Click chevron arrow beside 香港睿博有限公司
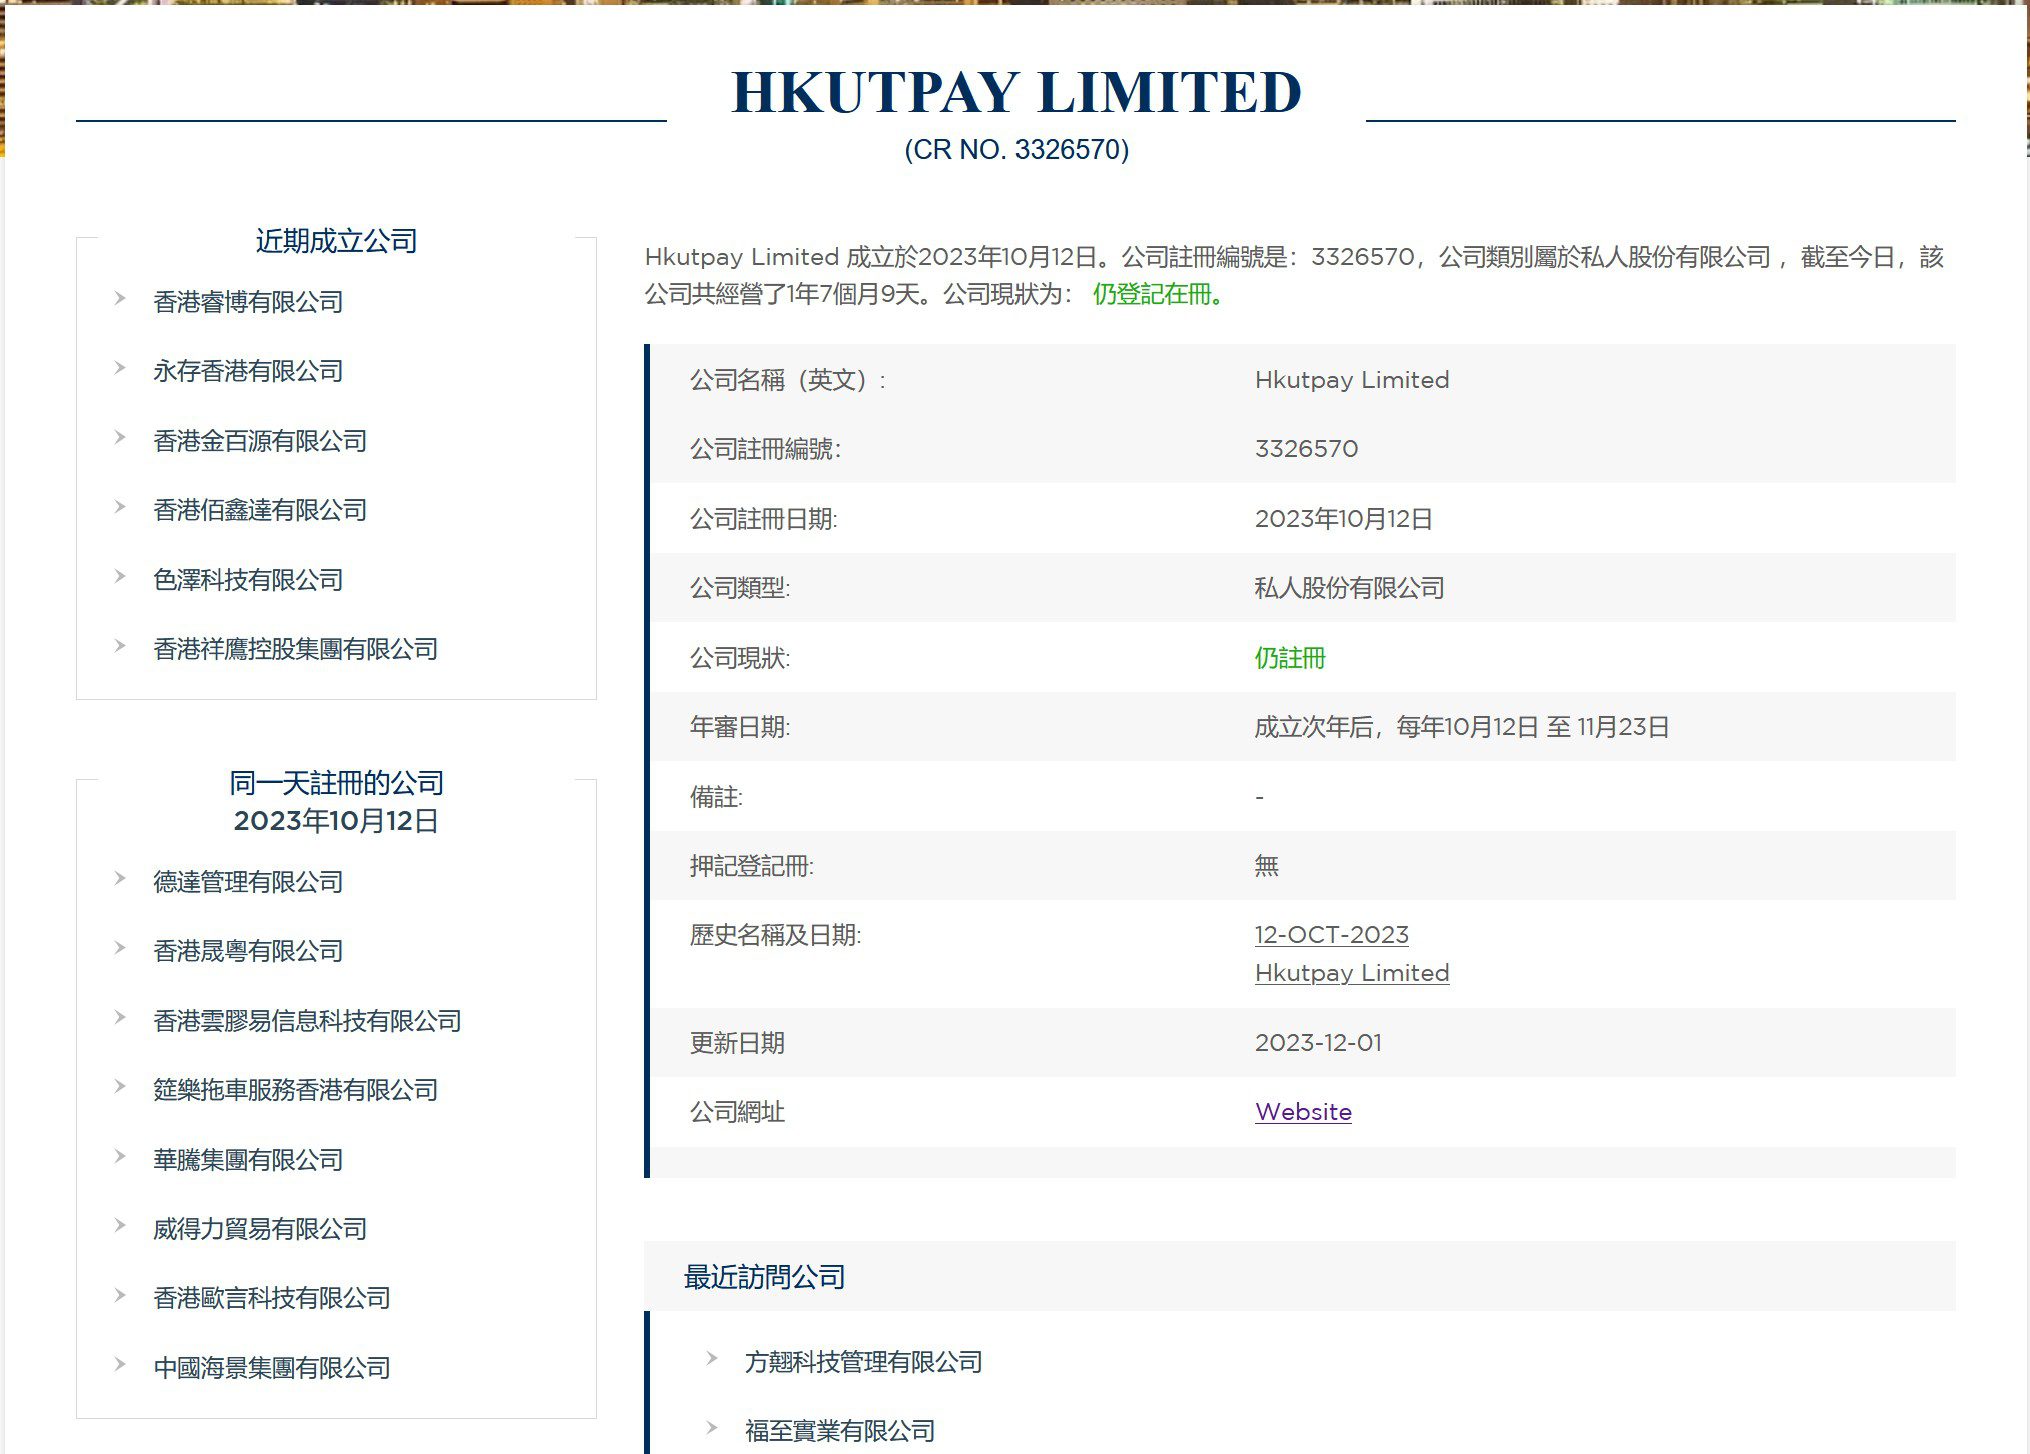 pyautogui.click(x=120, y=298)
